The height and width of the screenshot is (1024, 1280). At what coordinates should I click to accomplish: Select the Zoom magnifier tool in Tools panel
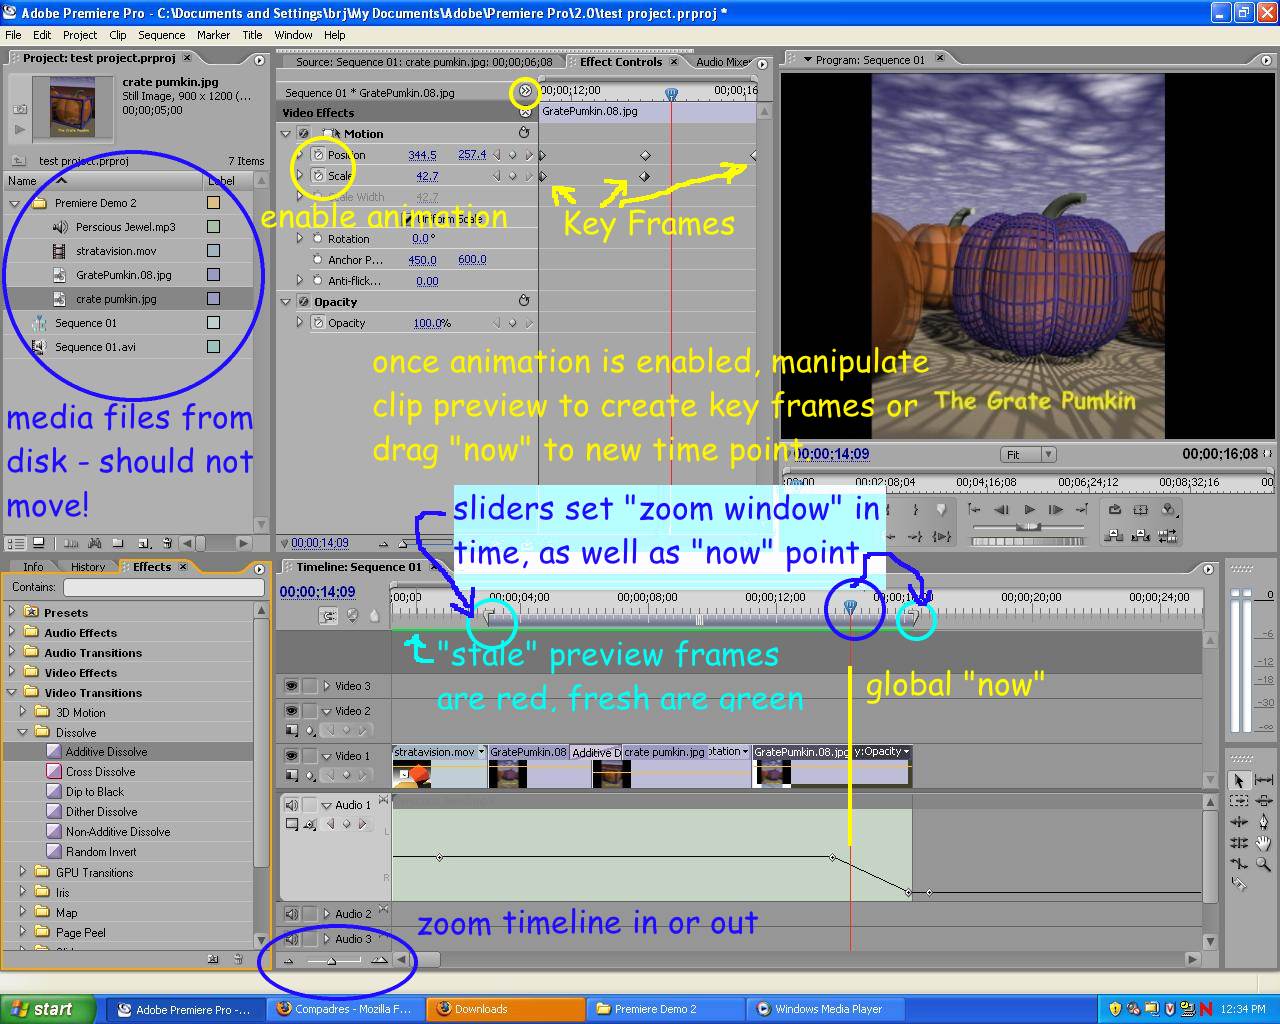click(x=1263, y=864)
